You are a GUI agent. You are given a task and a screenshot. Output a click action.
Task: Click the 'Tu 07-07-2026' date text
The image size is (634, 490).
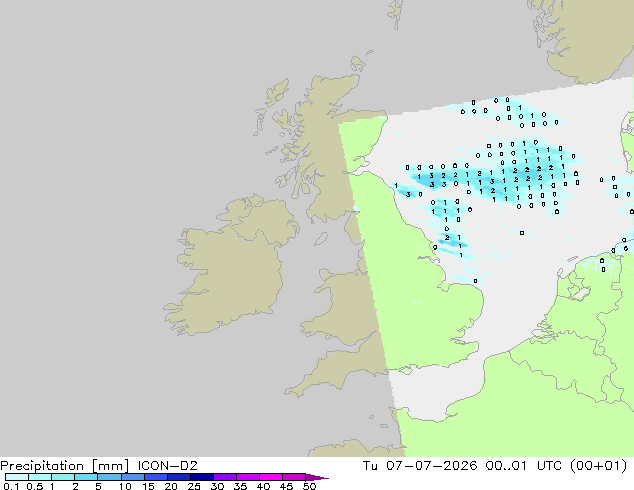point(420,466)
